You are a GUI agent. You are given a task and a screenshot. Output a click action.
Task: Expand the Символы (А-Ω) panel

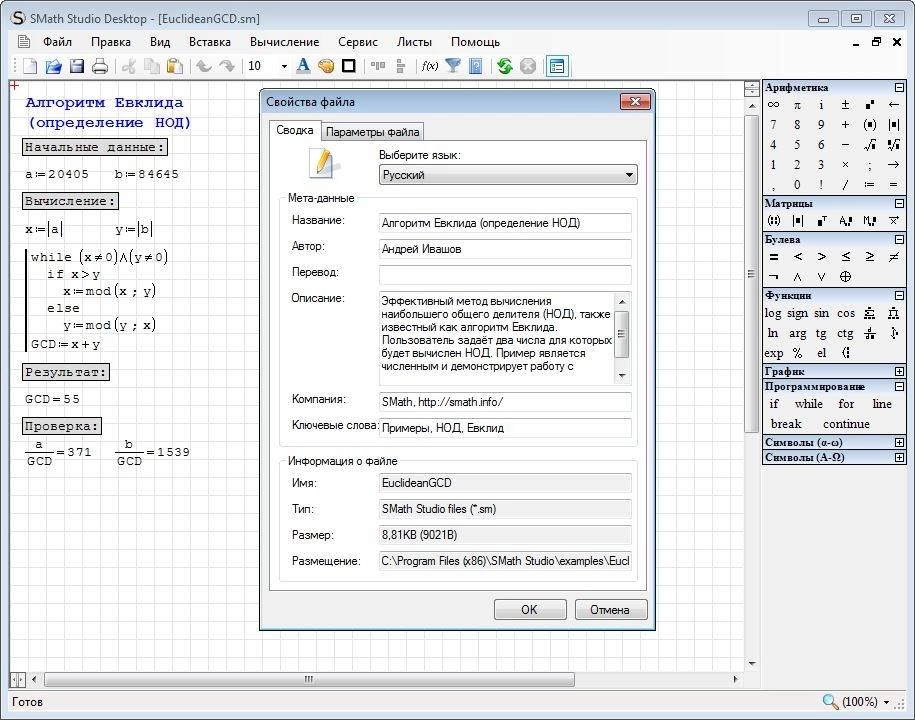coord(899,457)
